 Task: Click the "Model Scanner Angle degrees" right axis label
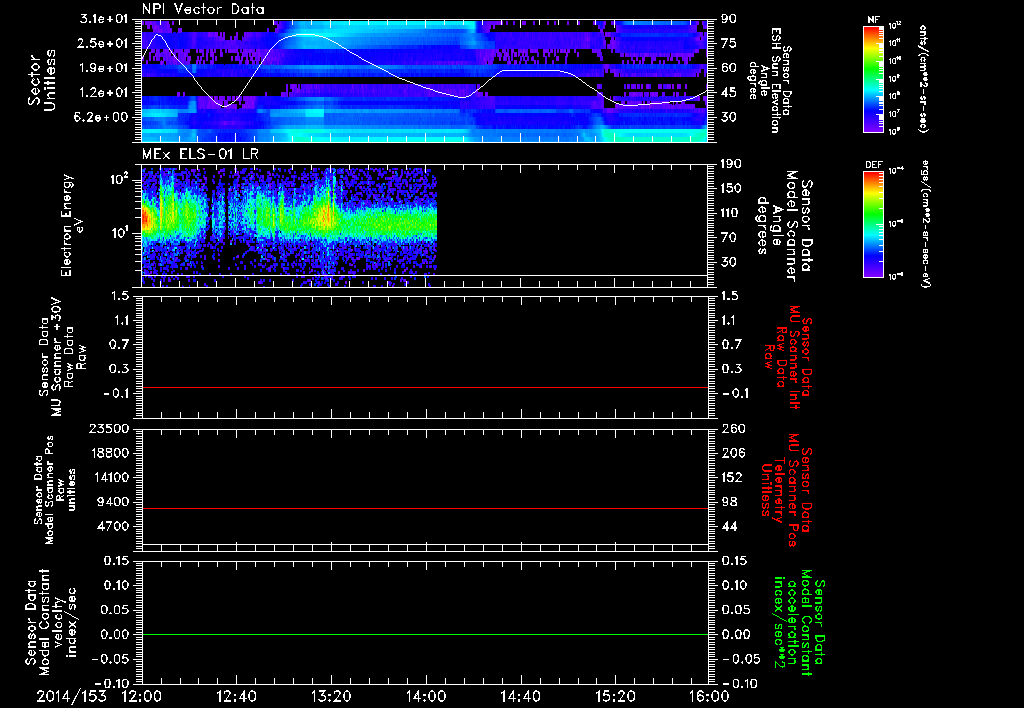point(784,226)
